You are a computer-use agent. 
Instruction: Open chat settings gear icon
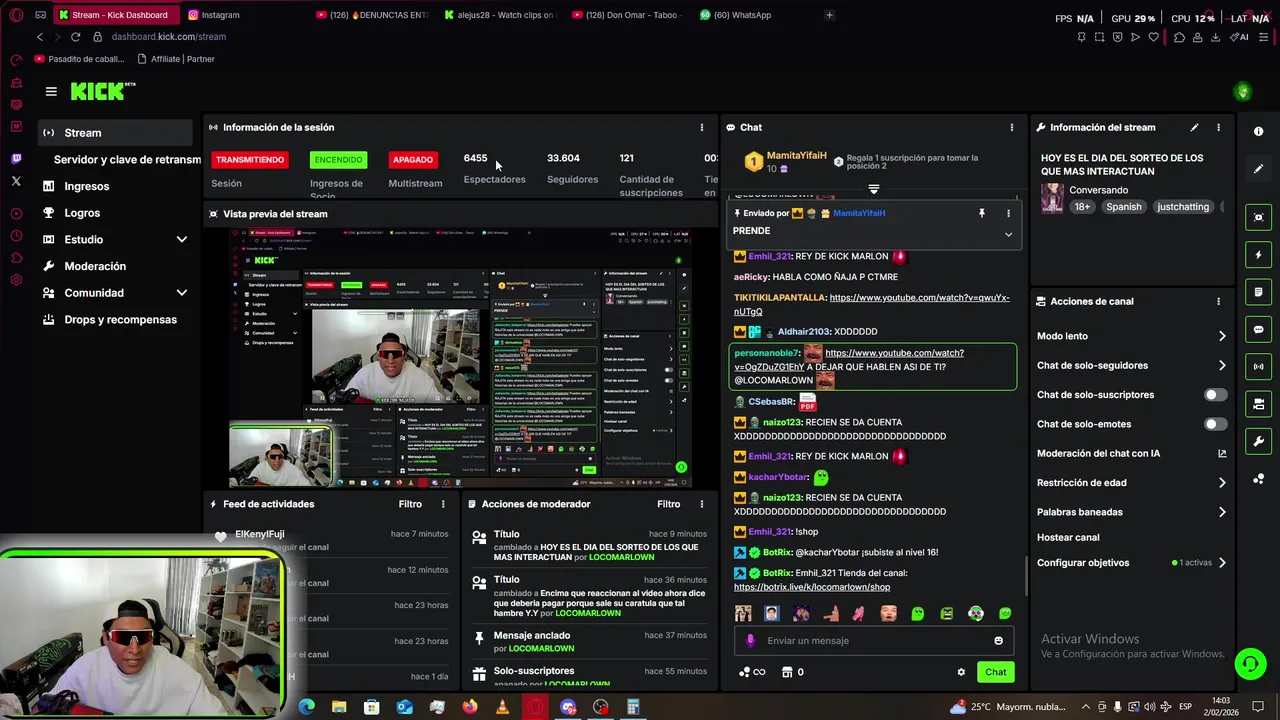coord(961,672)
